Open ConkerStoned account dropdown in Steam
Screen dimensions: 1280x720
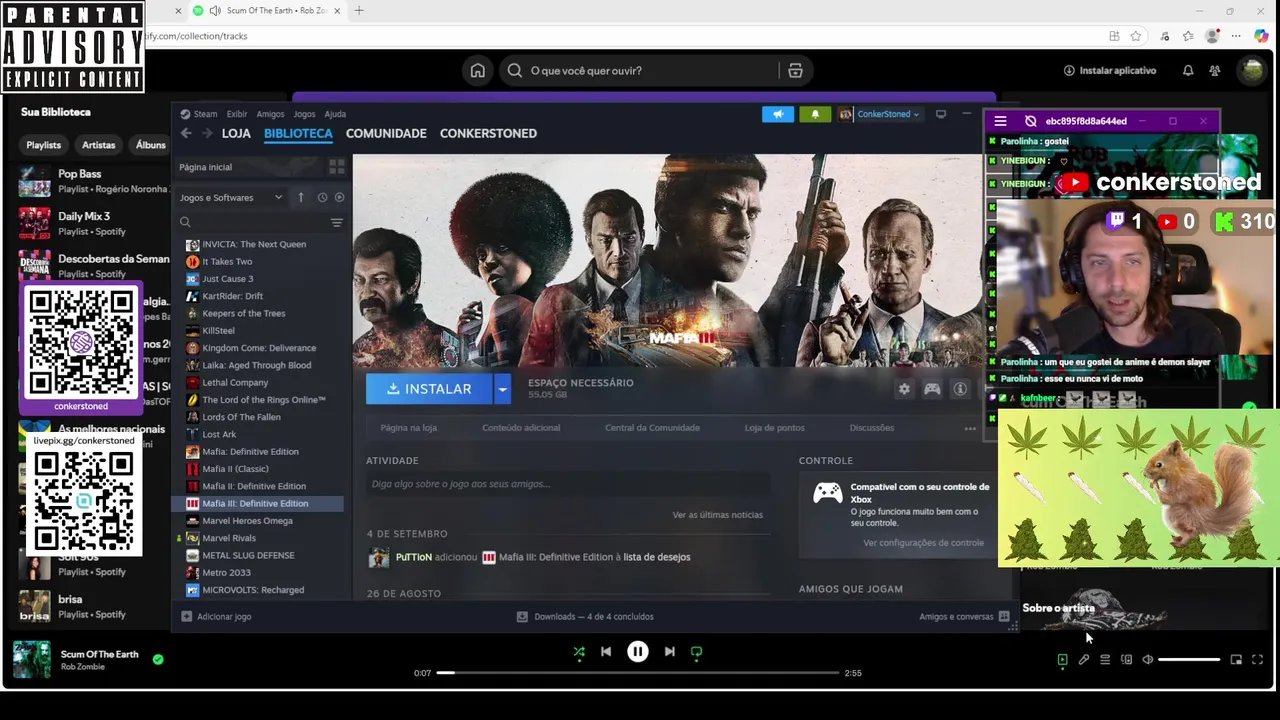(878, 114)
